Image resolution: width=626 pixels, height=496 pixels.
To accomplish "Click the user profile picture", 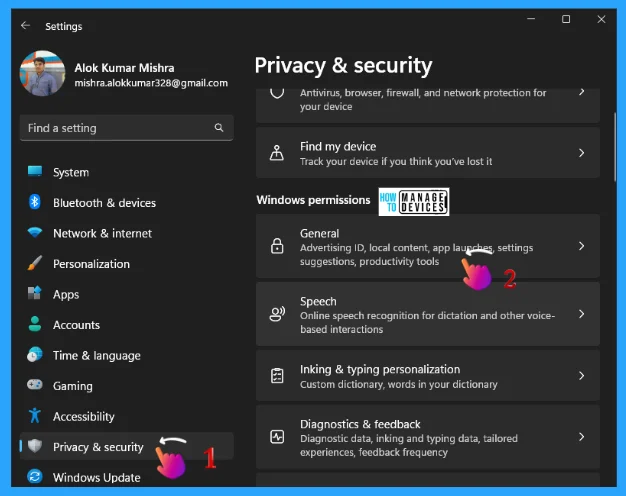I will pos(42,73).
